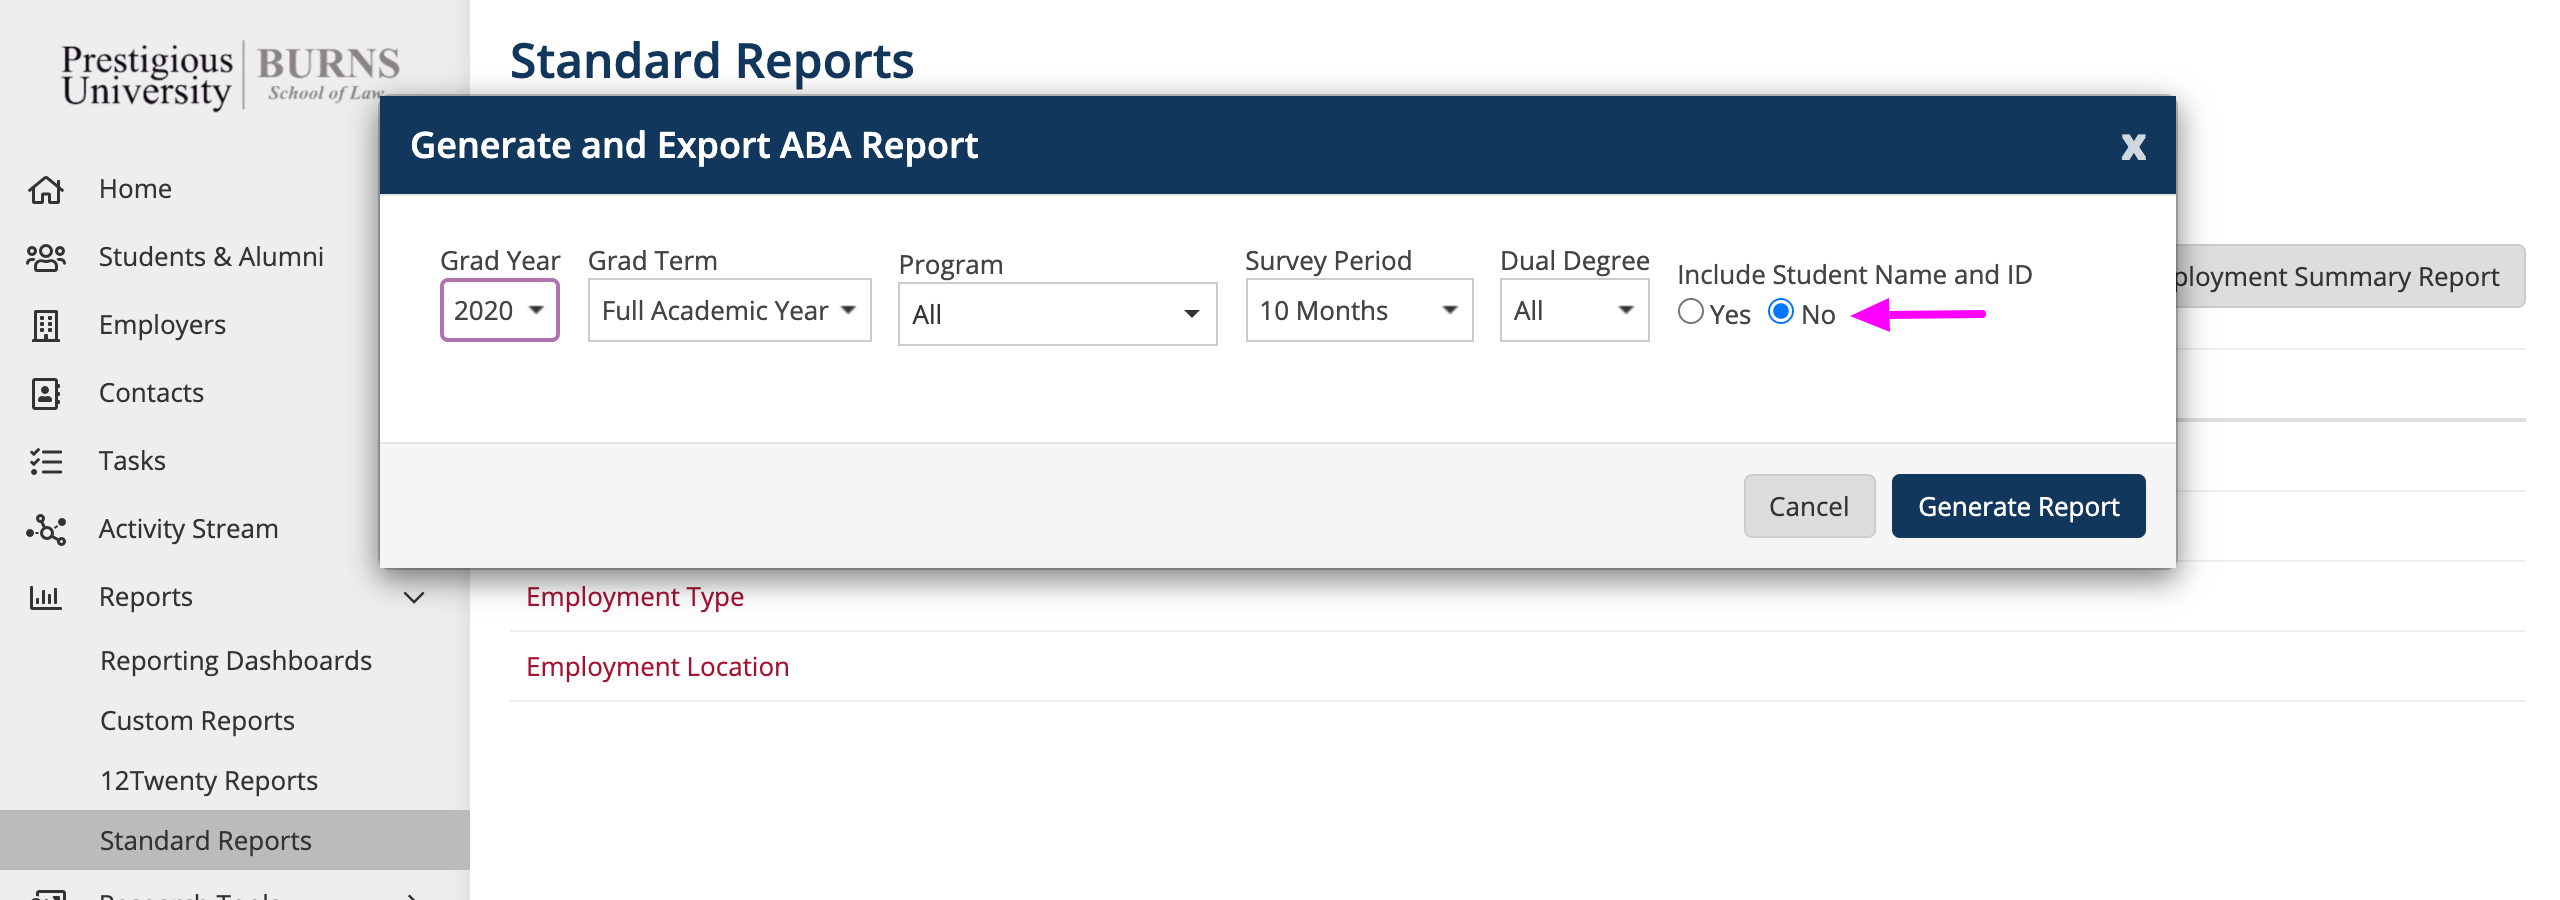Viewport: 2560px width, 900px height.
Task: Click the Tasks checklist icon
Action: [x=46, y=461]
